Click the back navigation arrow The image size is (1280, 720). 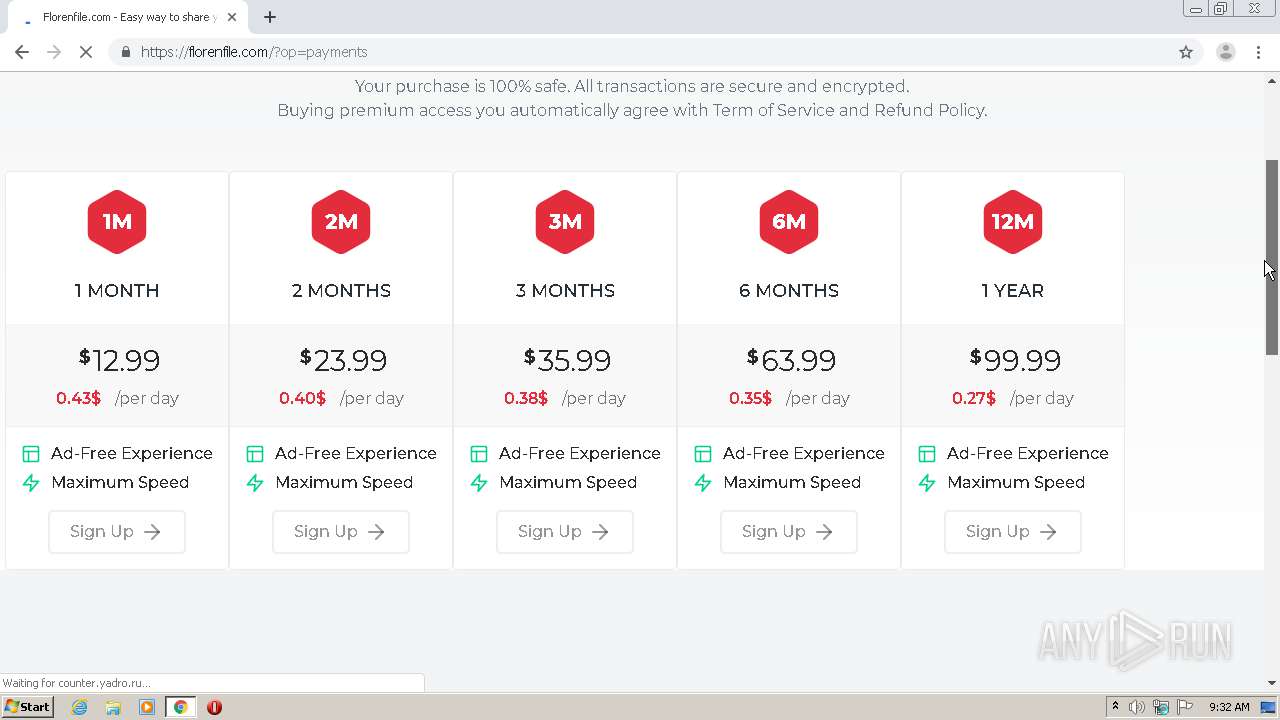[22, 52]
